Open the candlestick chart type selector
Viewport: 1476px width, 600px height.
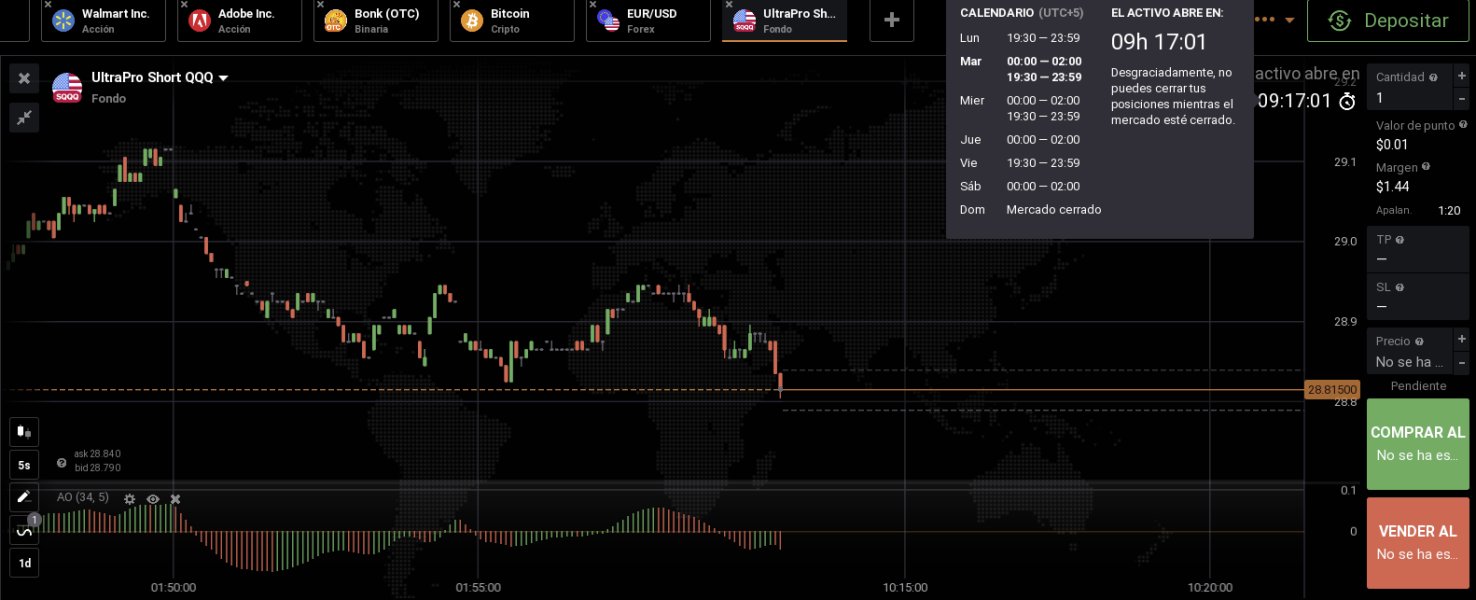click(24, 432)
